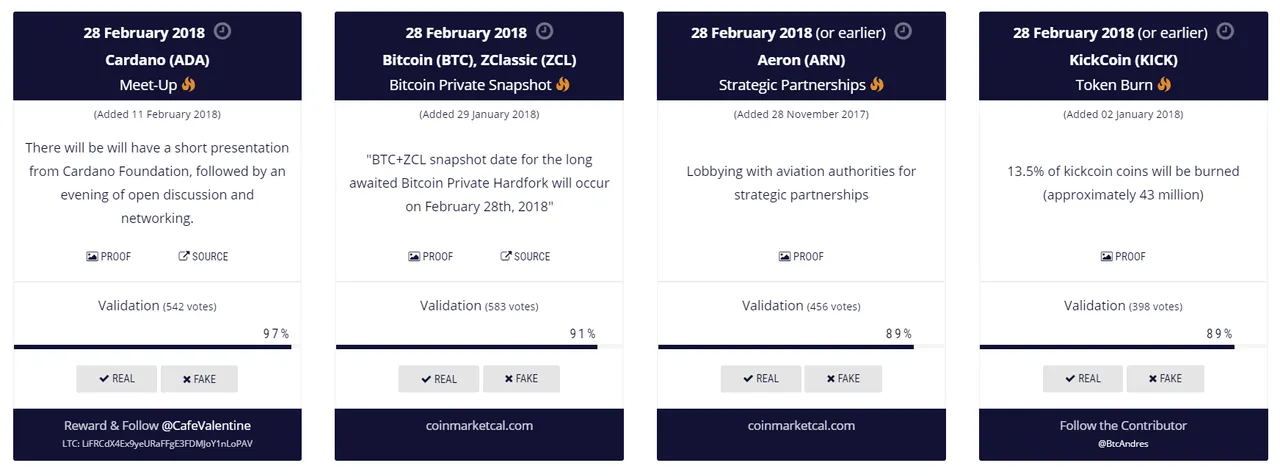Vote FAKE on KickCoin Token Burn

(x=1165, y=379)
